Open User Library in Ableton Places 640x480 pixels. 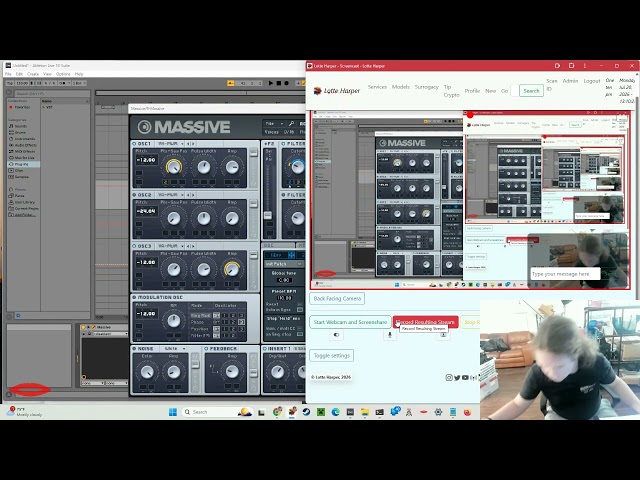pos(24,202)
